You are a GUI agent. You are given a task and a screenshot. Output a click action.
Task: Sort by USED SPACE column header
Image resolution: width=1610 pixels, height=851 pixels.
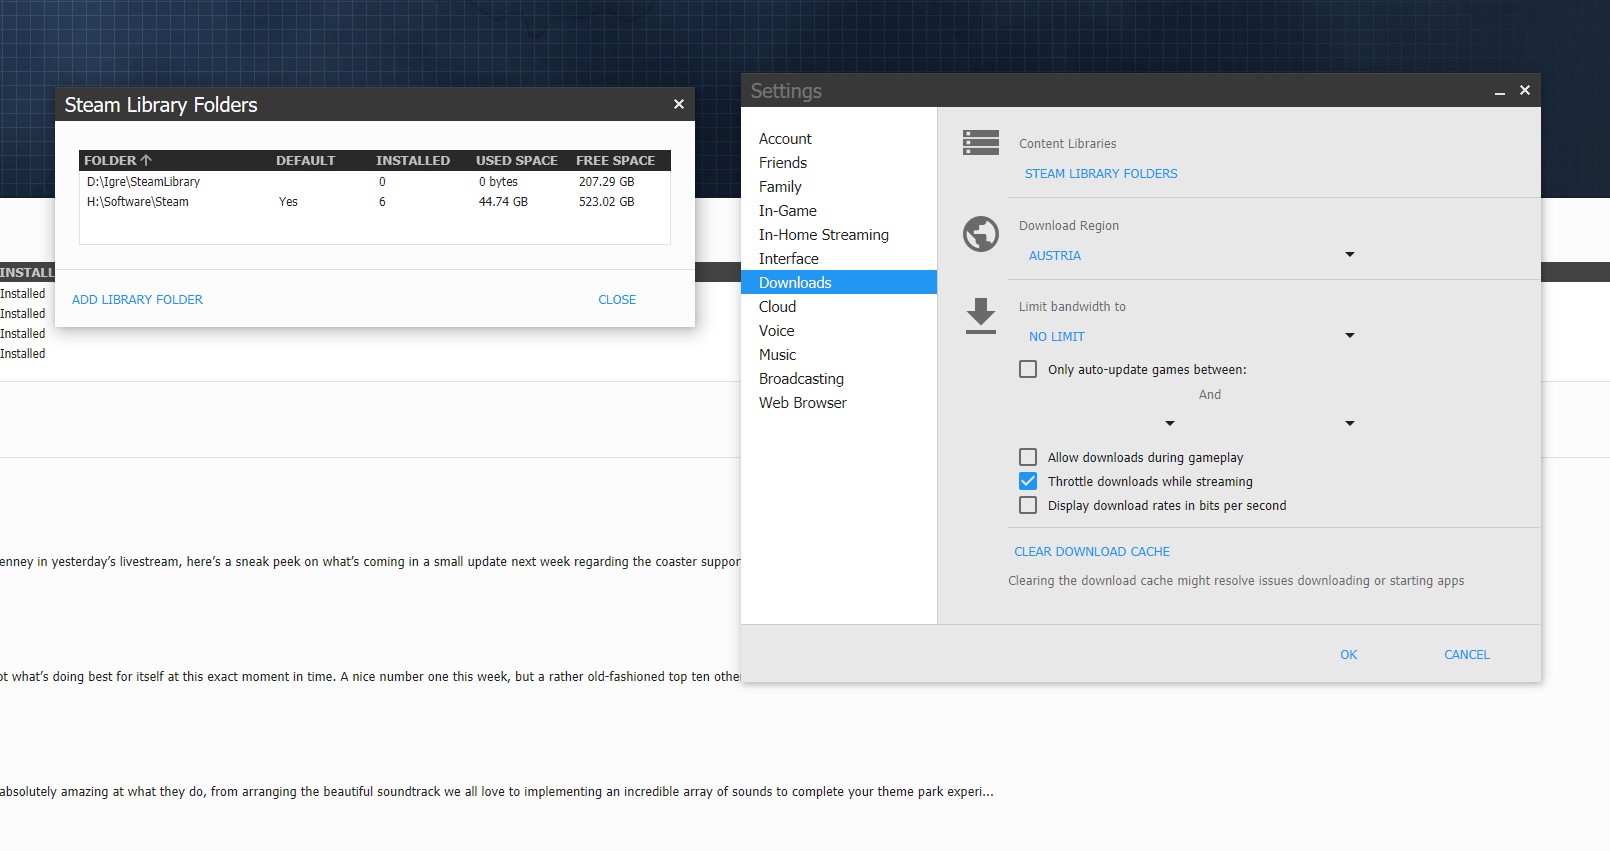517,160
